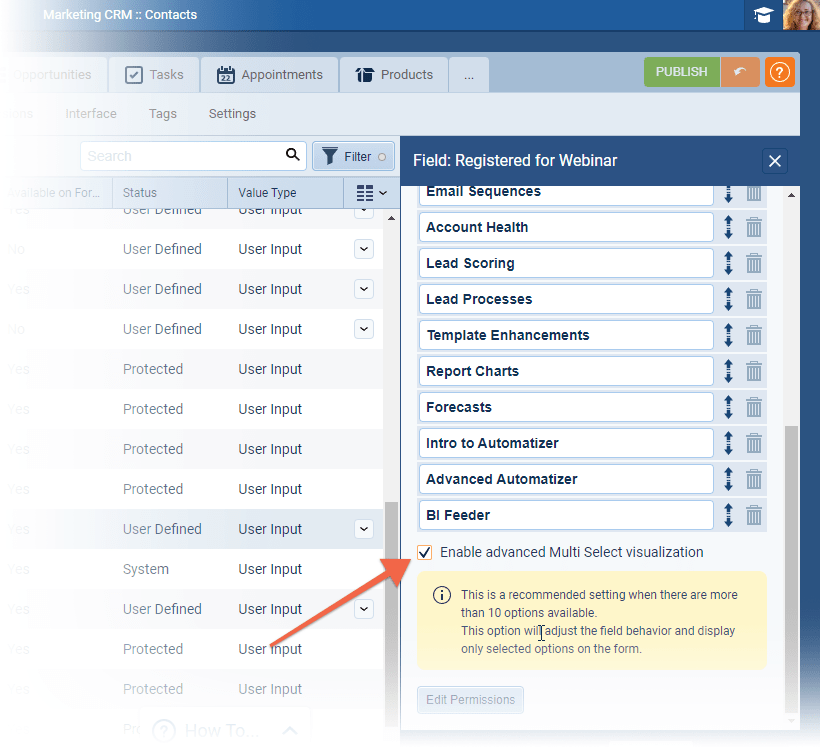Delete the Lead Scoring option

(754, 263)
